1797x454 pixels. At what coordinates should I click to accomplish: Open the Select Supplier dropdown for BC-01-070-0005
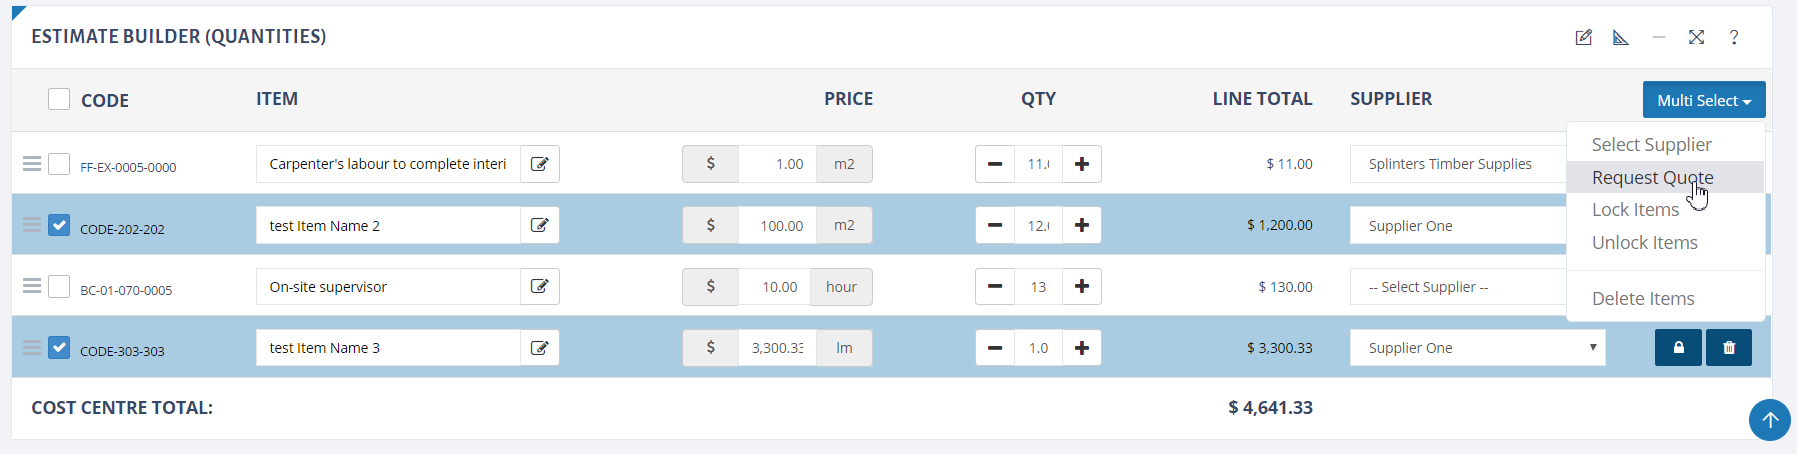coord(1458,287)
